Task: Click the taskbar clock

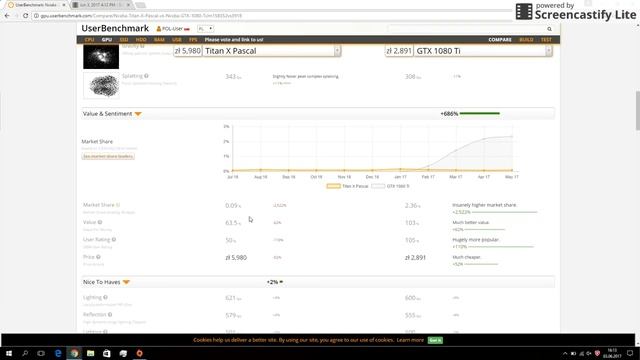Action: click(x=612, y=353)
